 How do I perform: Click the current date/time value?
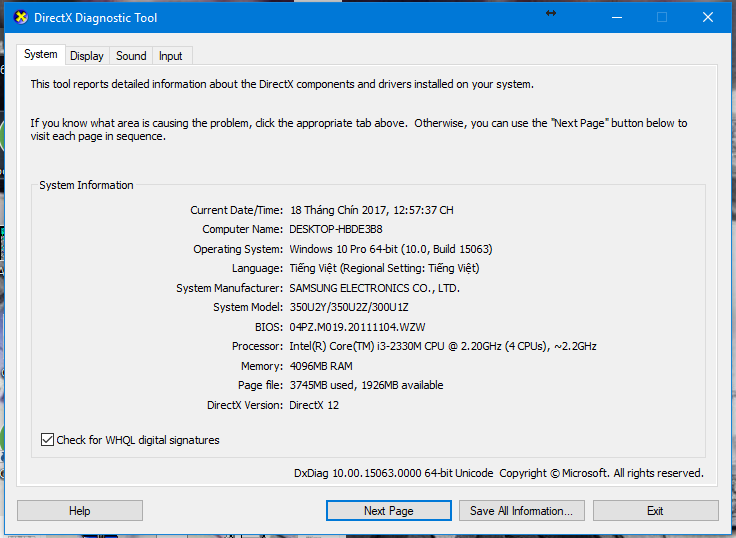[371, 210]
